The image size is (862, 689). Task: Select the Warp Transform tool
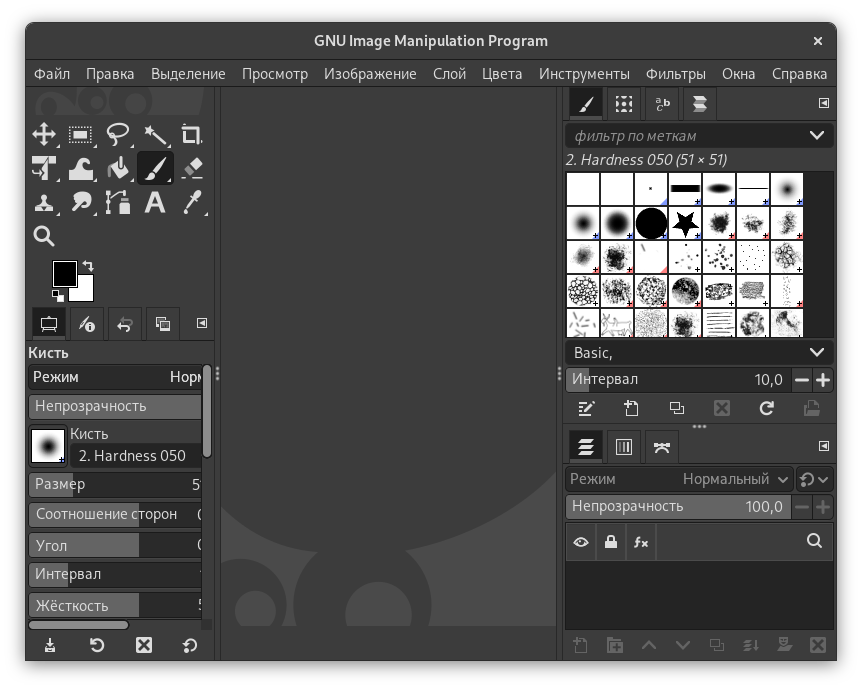click(x=81, y=168)
